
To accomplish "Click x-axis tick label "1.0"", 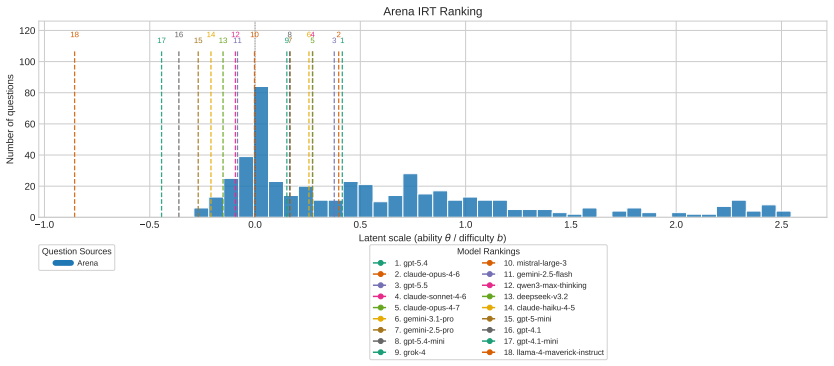I will pyautogui.click(x=465, y=225).
